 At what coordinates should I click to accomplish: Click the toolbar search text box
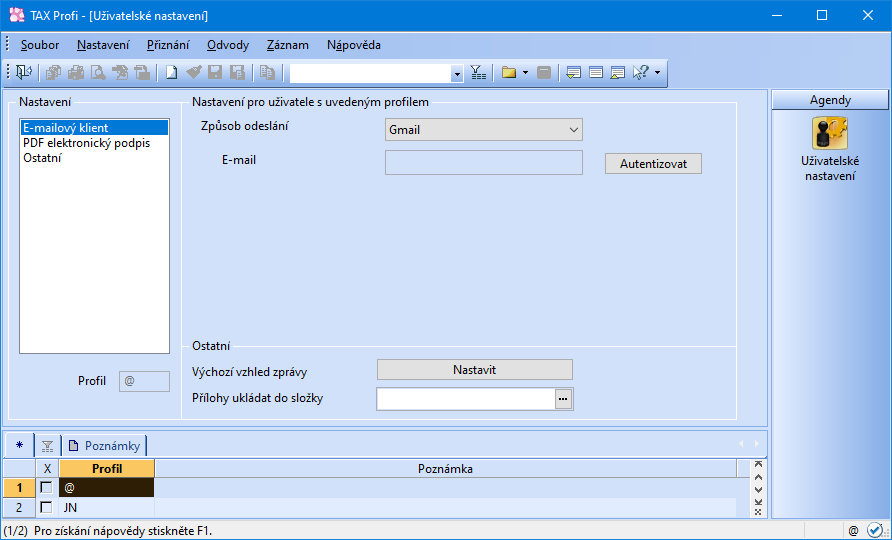click(x=370, y=73)
